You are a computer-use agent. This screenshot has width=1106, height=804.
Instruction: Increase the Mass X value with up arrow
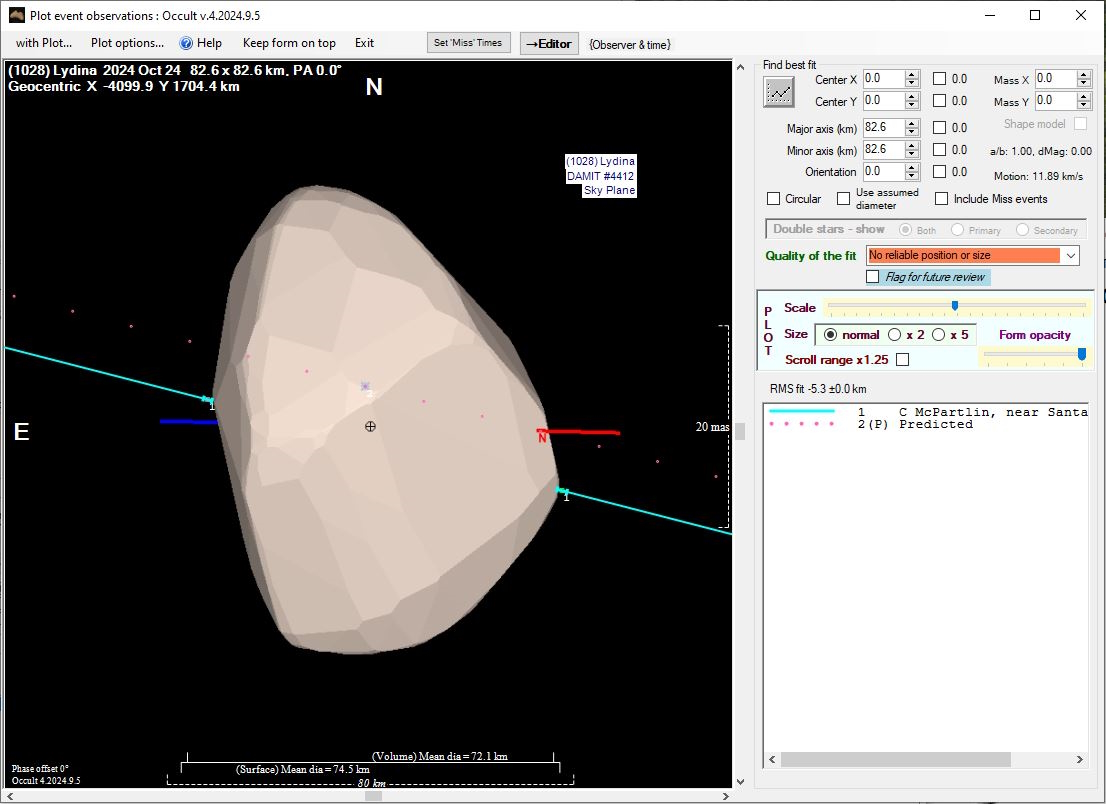coord(1084,75)
